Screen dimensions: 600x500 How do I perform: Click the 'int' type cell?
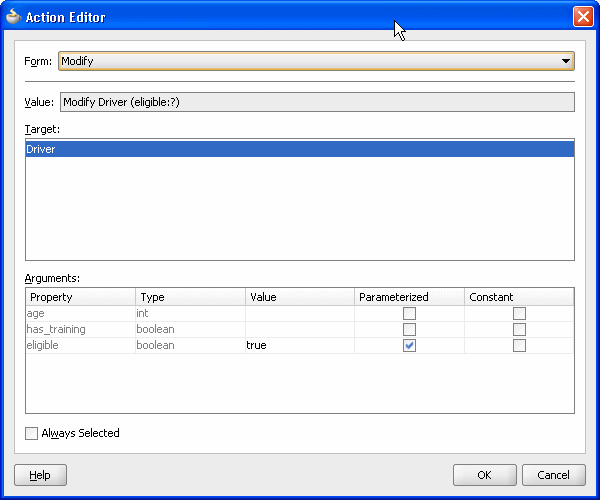pos(191,313)
